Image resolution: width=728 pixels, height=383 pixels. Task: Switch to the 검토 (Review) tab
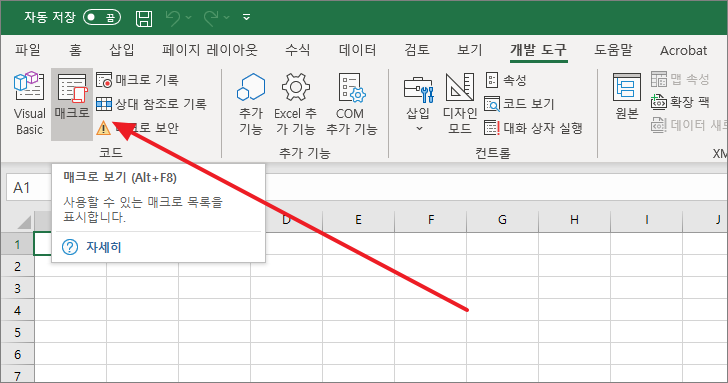tap(417, 50)
